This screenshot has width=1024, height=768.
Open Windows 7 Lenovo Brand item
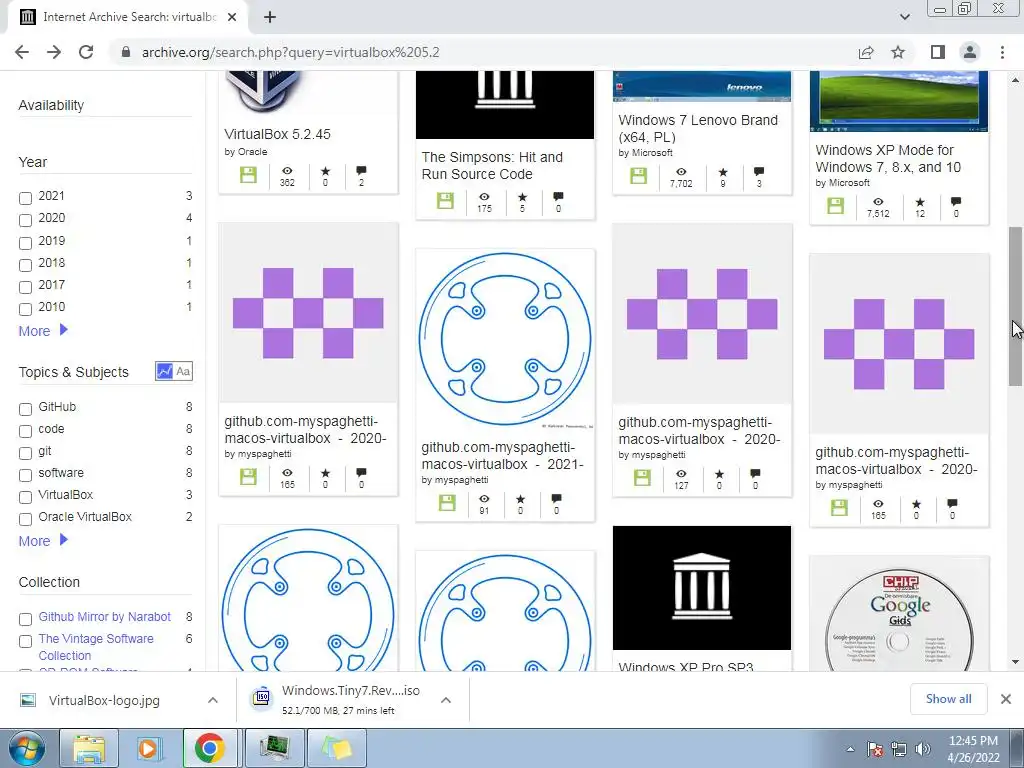[x=698, y=128]
